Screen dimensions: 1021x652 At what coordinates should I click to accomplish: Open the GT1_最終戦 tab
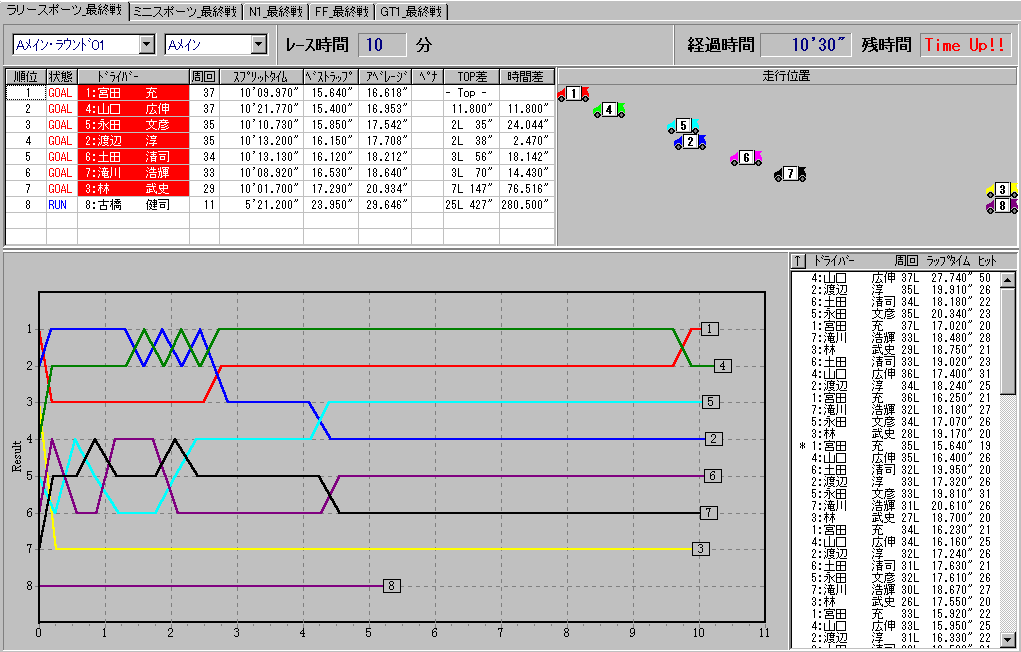pos(411,11)
